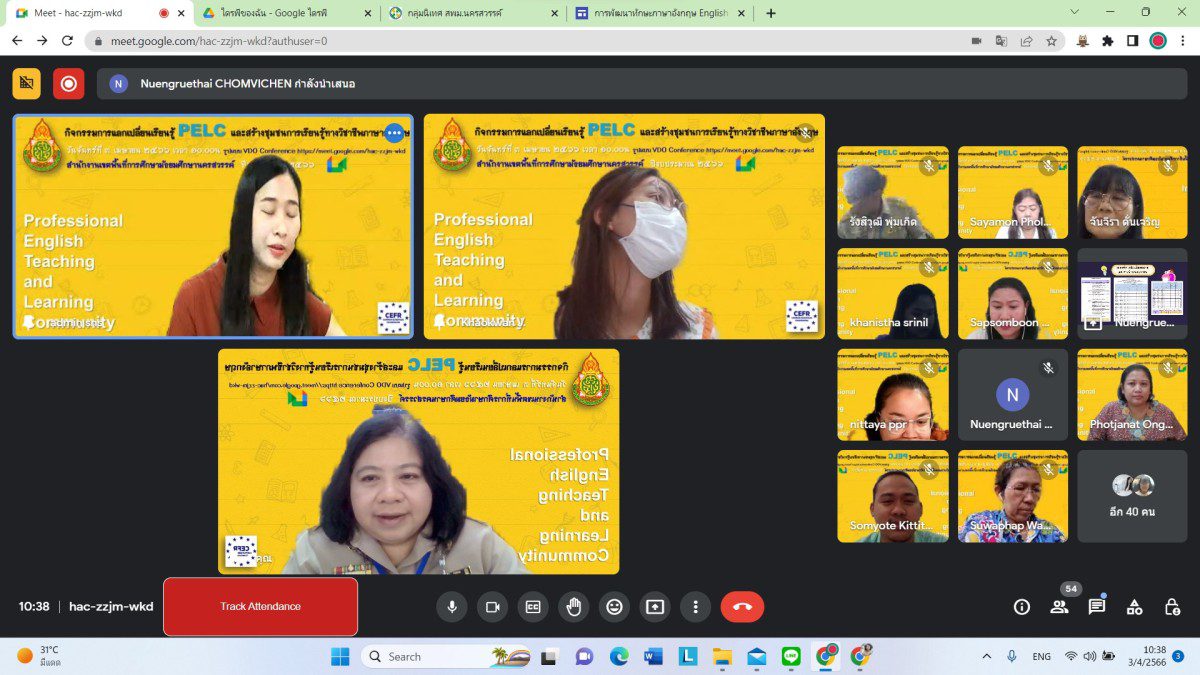
Task: Select Nuengruethai's shared presentation tile
Action: [x=1132, y=294]
